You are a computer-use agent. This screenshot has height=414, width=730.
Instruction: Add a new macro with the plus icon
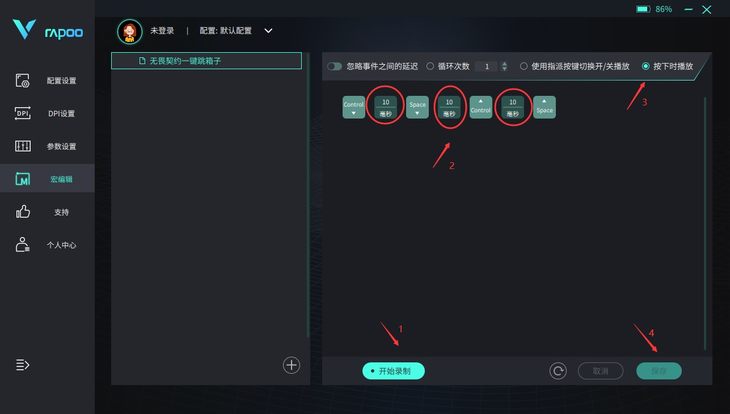click(291, 365)
